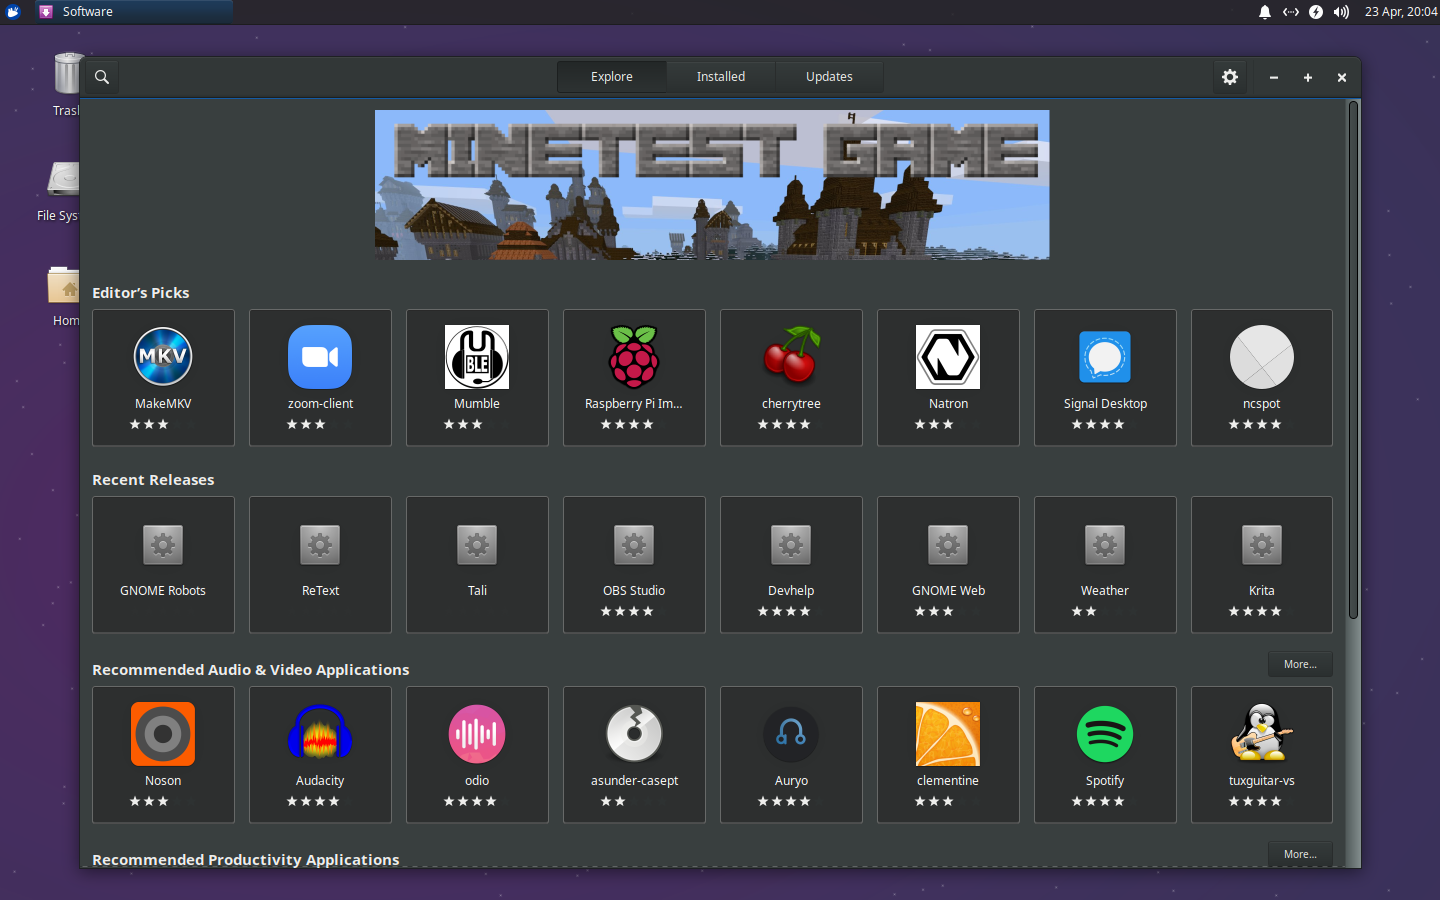This screenshot has width=1440, height=900.
Task: Switch to the Updates tab
Action: [829, 76]
